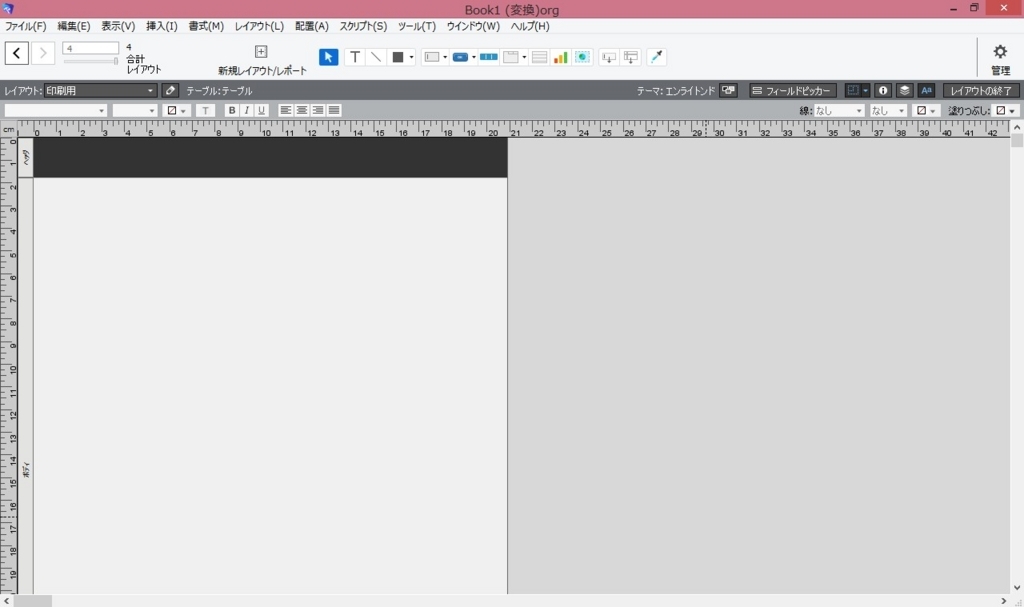Toggle the screen stencil icon
The width and height of the screenshot is (1024, 607).
(853, 91)
